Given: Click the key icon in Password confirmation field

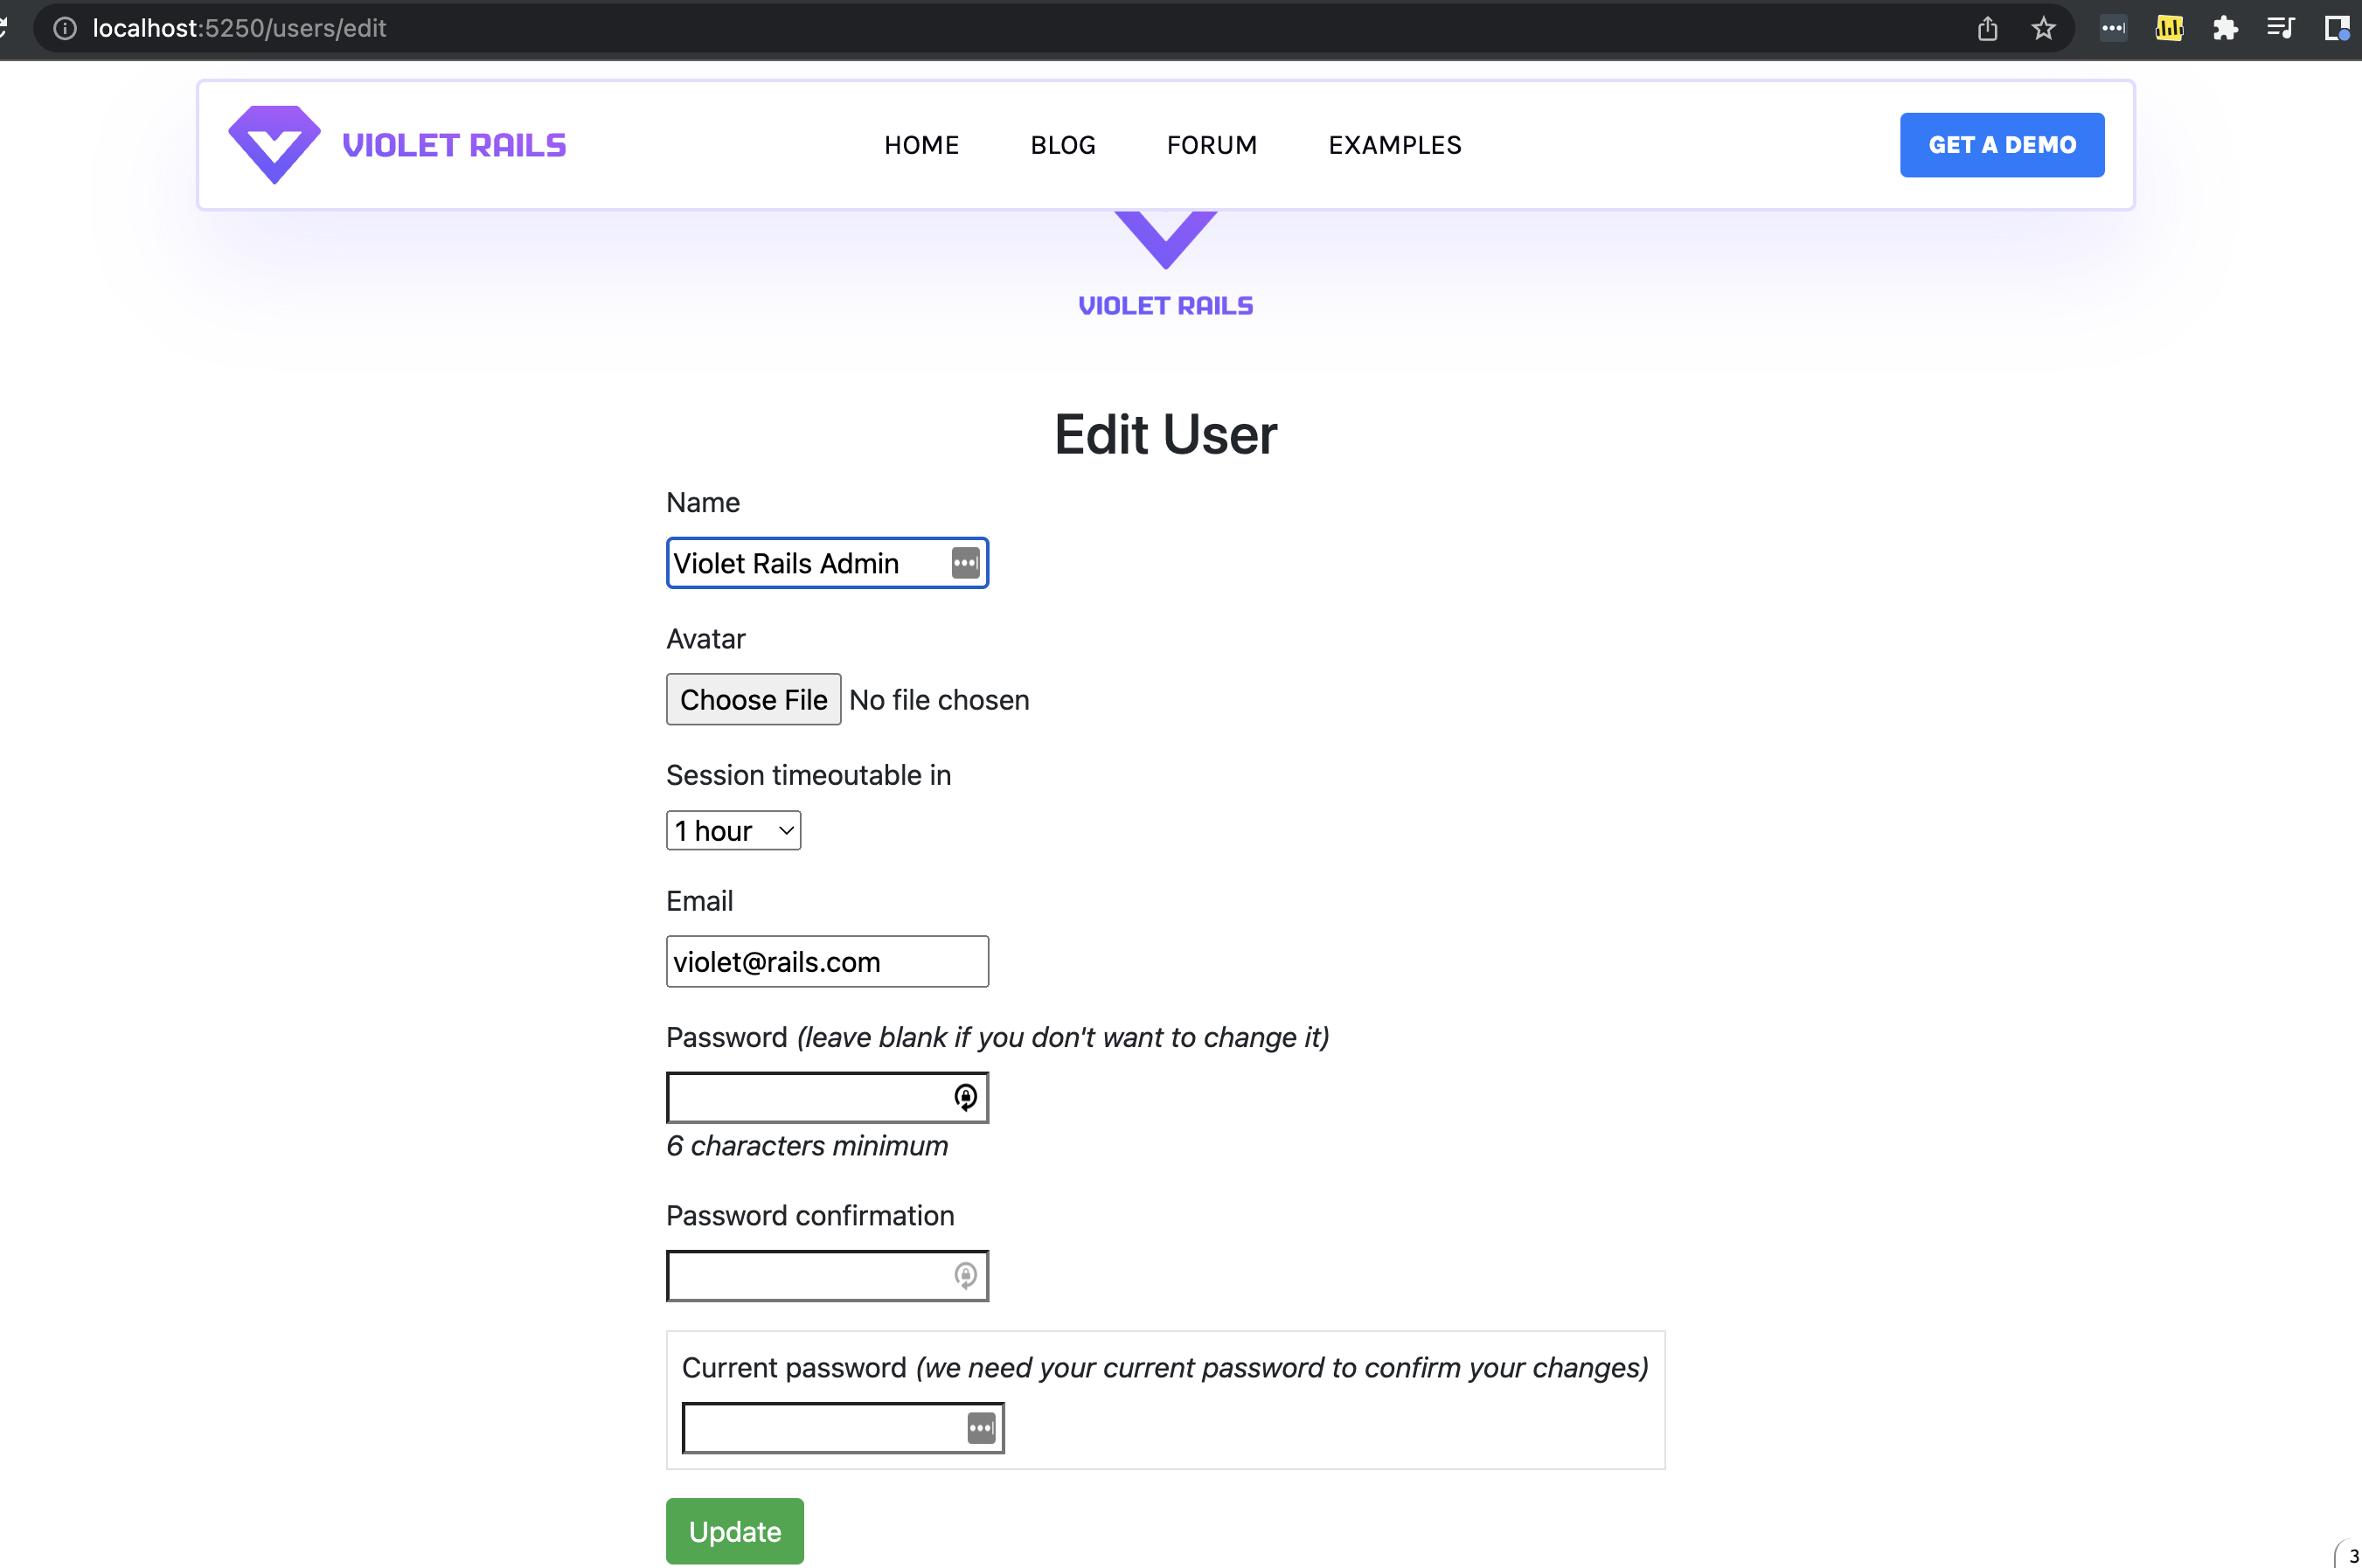Looking at the screenshot, I should coord(965,1275).
